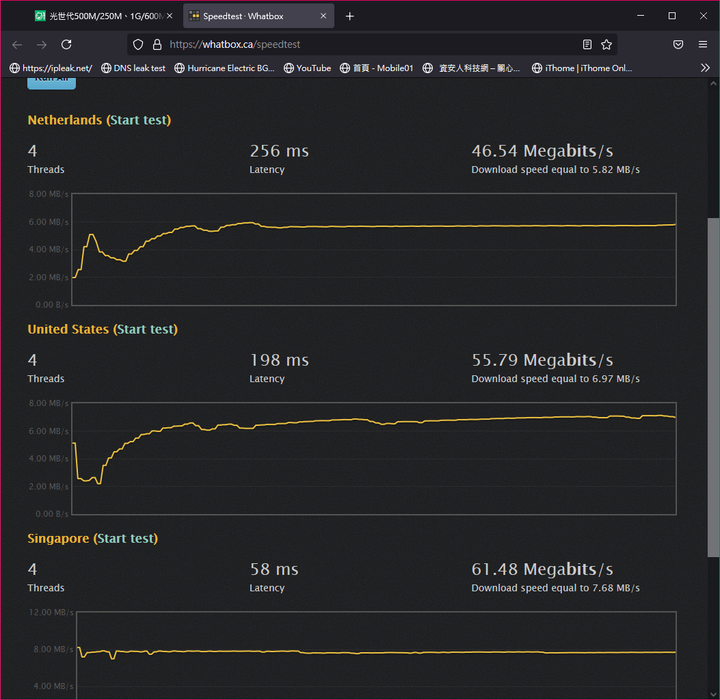720x700 pixels.
Task: Toggle reader view icon in address bar
Action: point(587,45)
